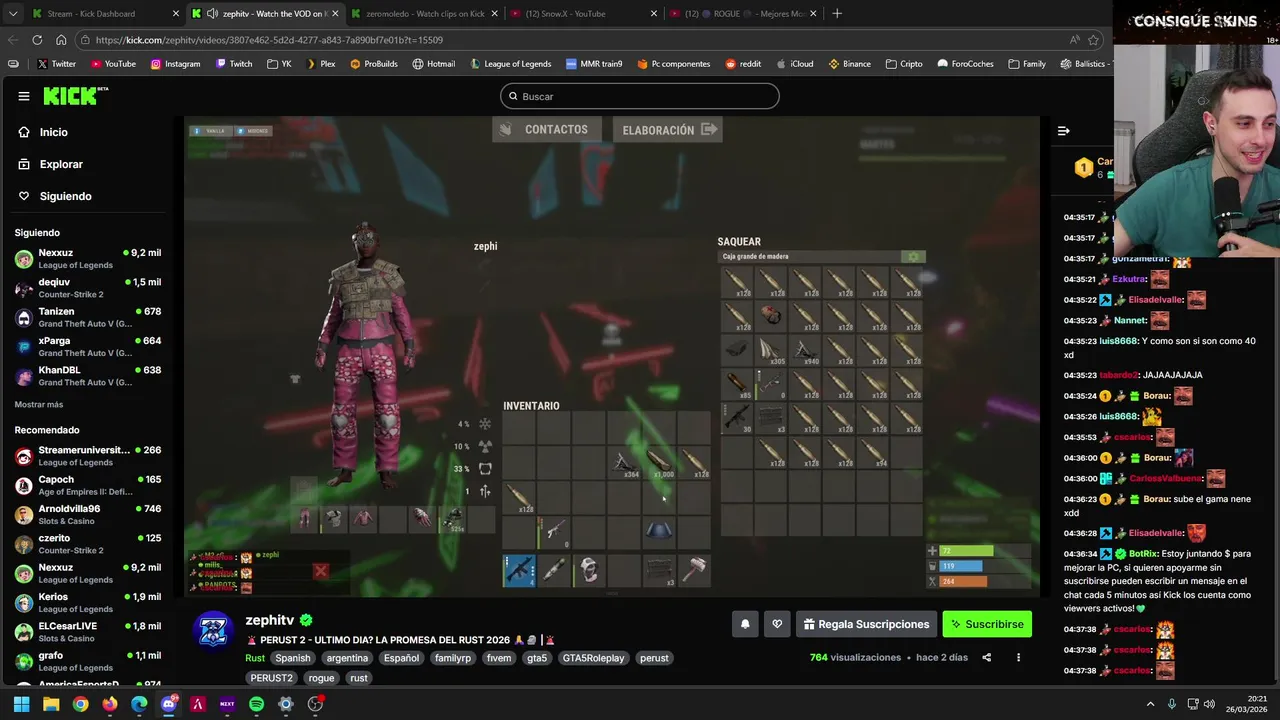Open the Cripto bookmarks folder
Image resolution: width=1280 pixels, height=720 pixels.
[x=904, y=64]
